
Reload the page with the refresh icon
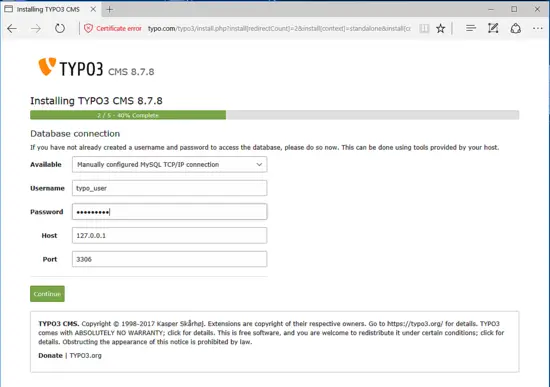tap(60, 28)
